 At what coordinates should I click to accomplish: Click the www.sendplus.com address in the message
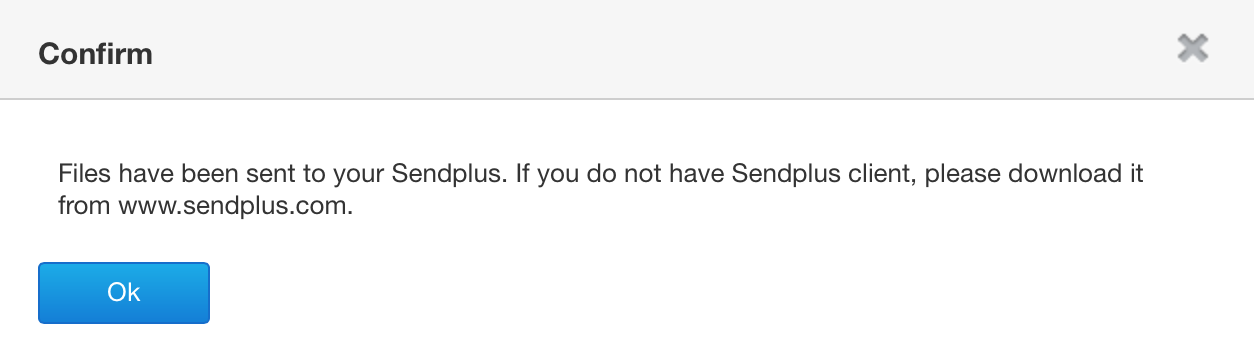click(235, 209)
